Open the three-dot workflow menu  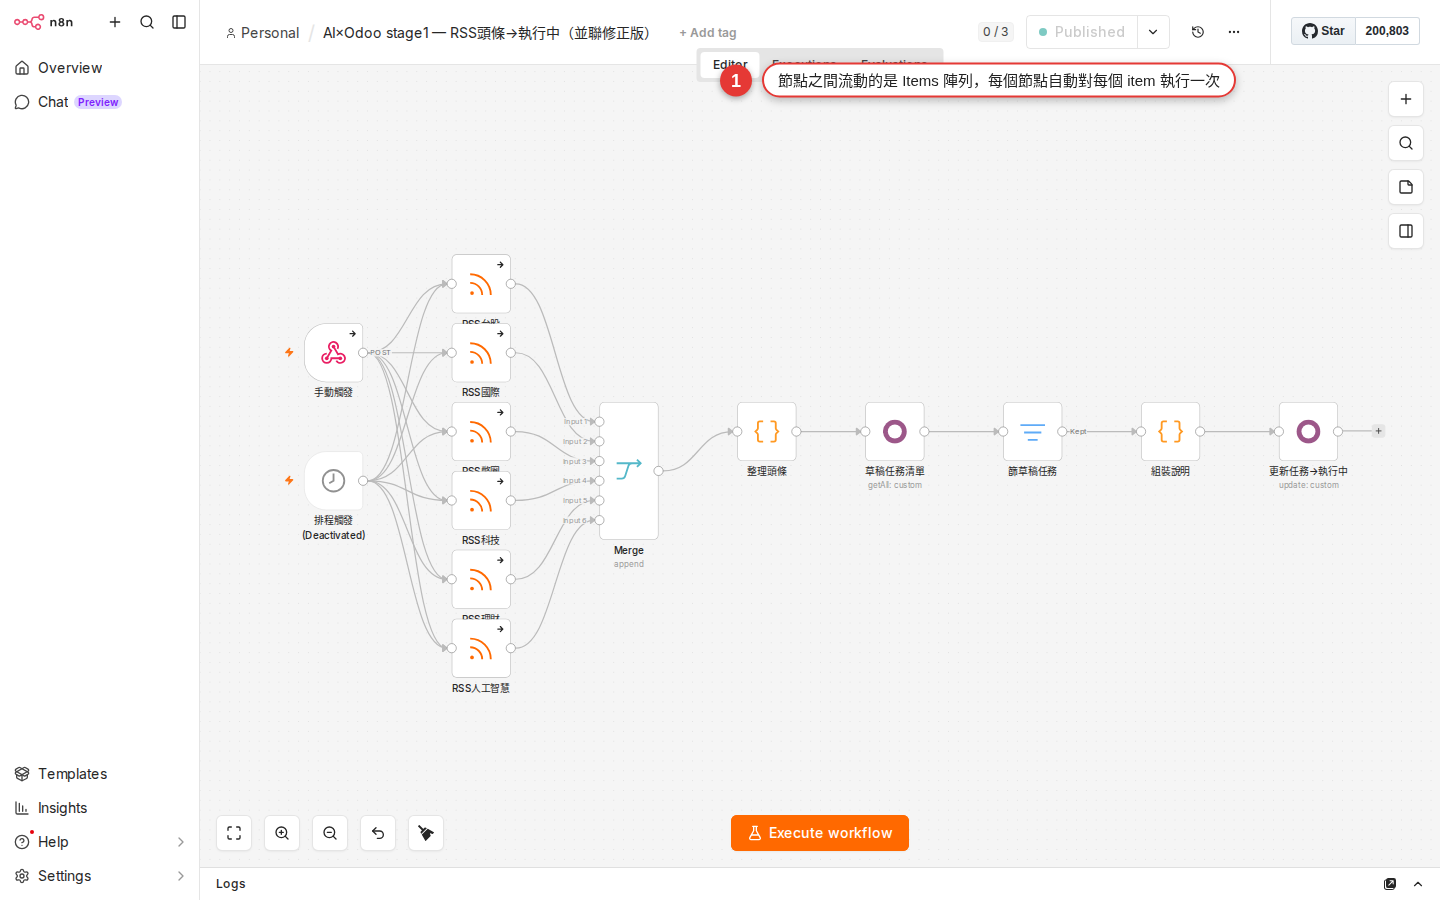pyautogui.click(x=1234, y=32)
